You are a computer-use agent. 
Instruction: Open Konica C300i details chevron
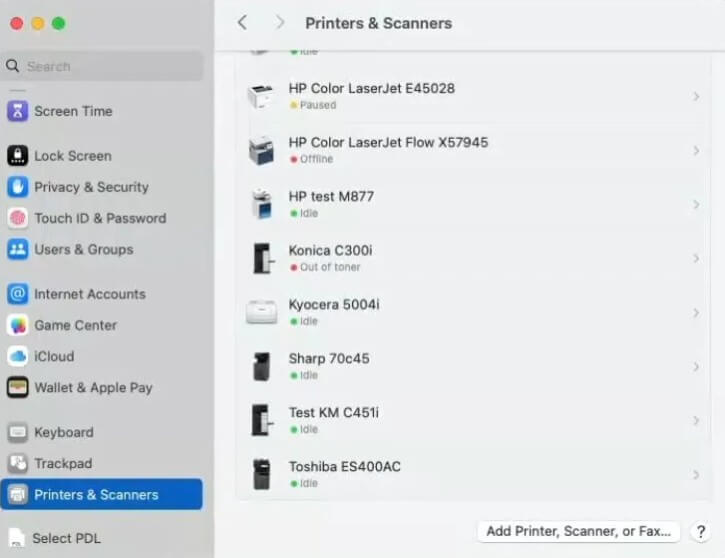tap(696, 258)
